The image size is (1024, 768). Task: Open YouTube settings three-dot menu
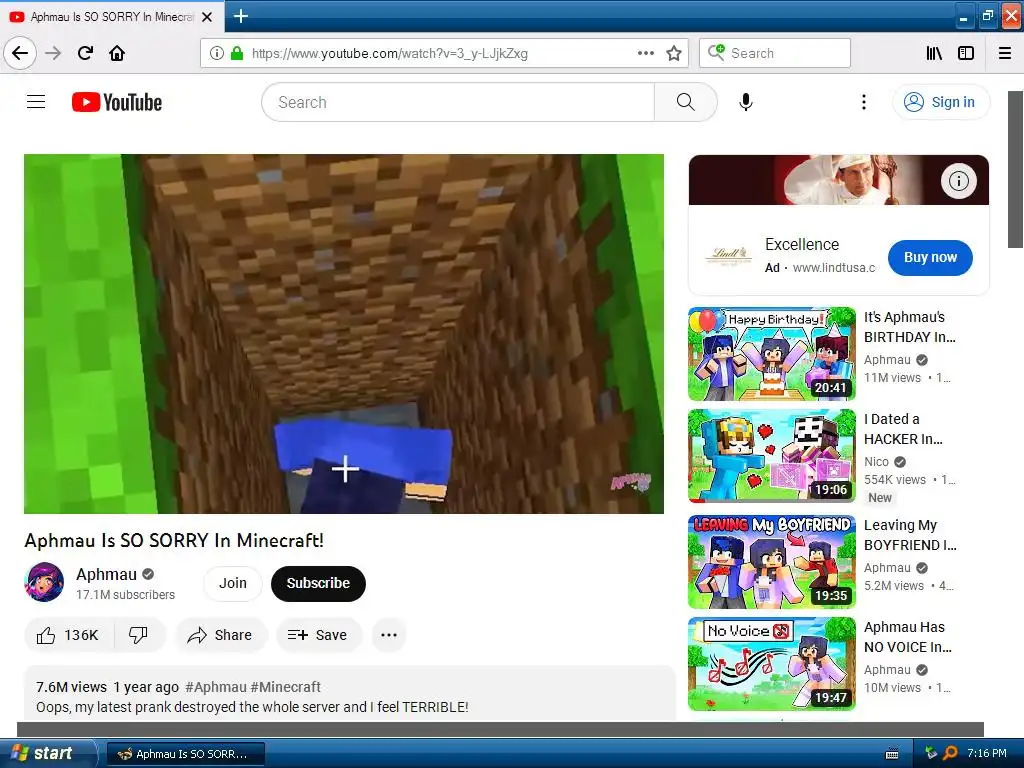pyautogui.click(x=863, y=102)
